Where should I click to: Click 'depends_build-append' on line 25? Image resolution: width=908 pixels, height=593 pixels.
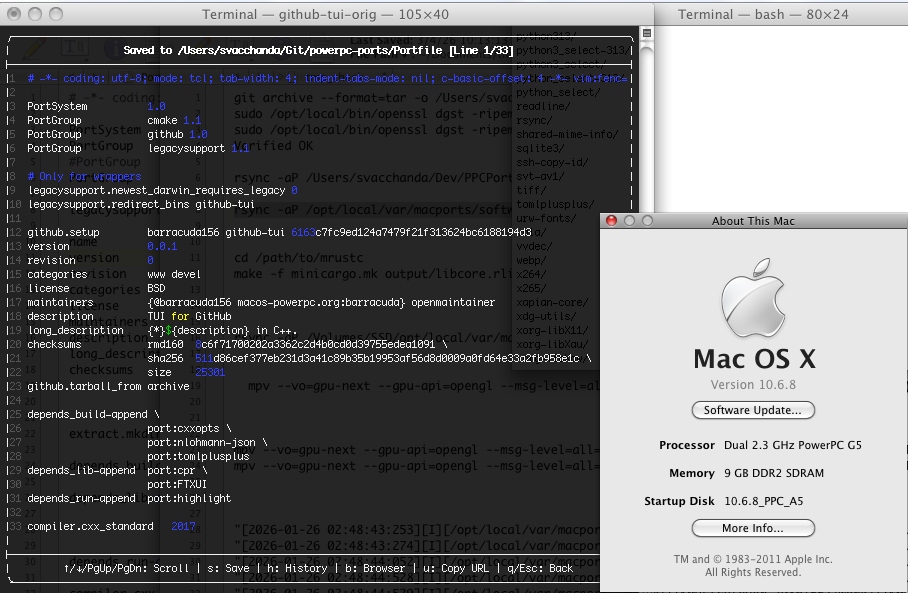(x=87, y=415)
